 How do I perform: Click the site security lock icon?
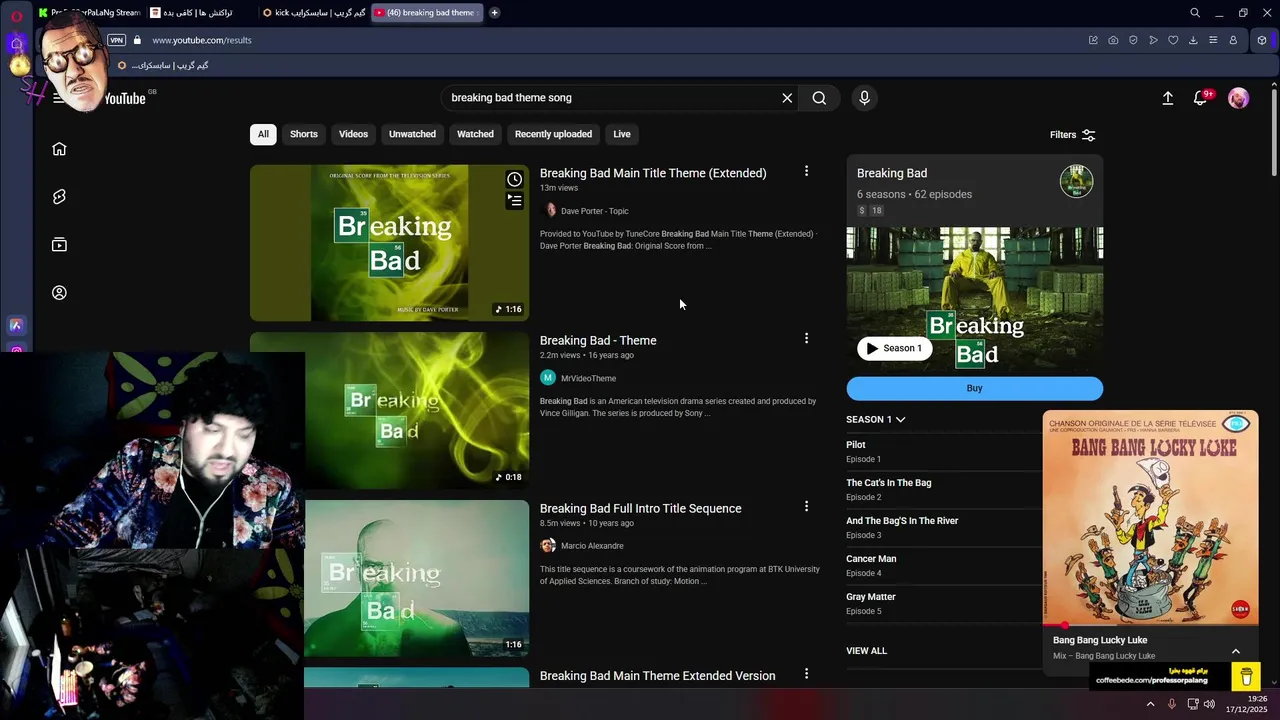[138, 40]
